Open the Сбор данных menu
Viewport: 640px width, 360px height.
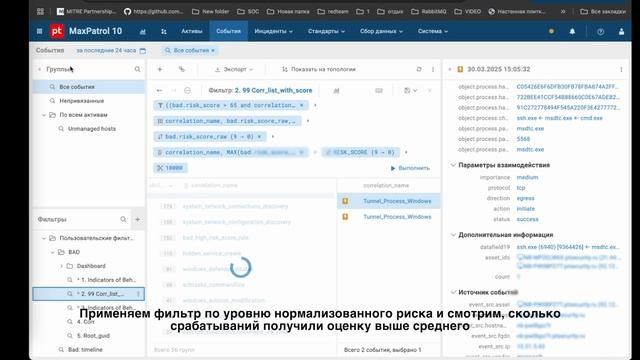pos(381,31)
